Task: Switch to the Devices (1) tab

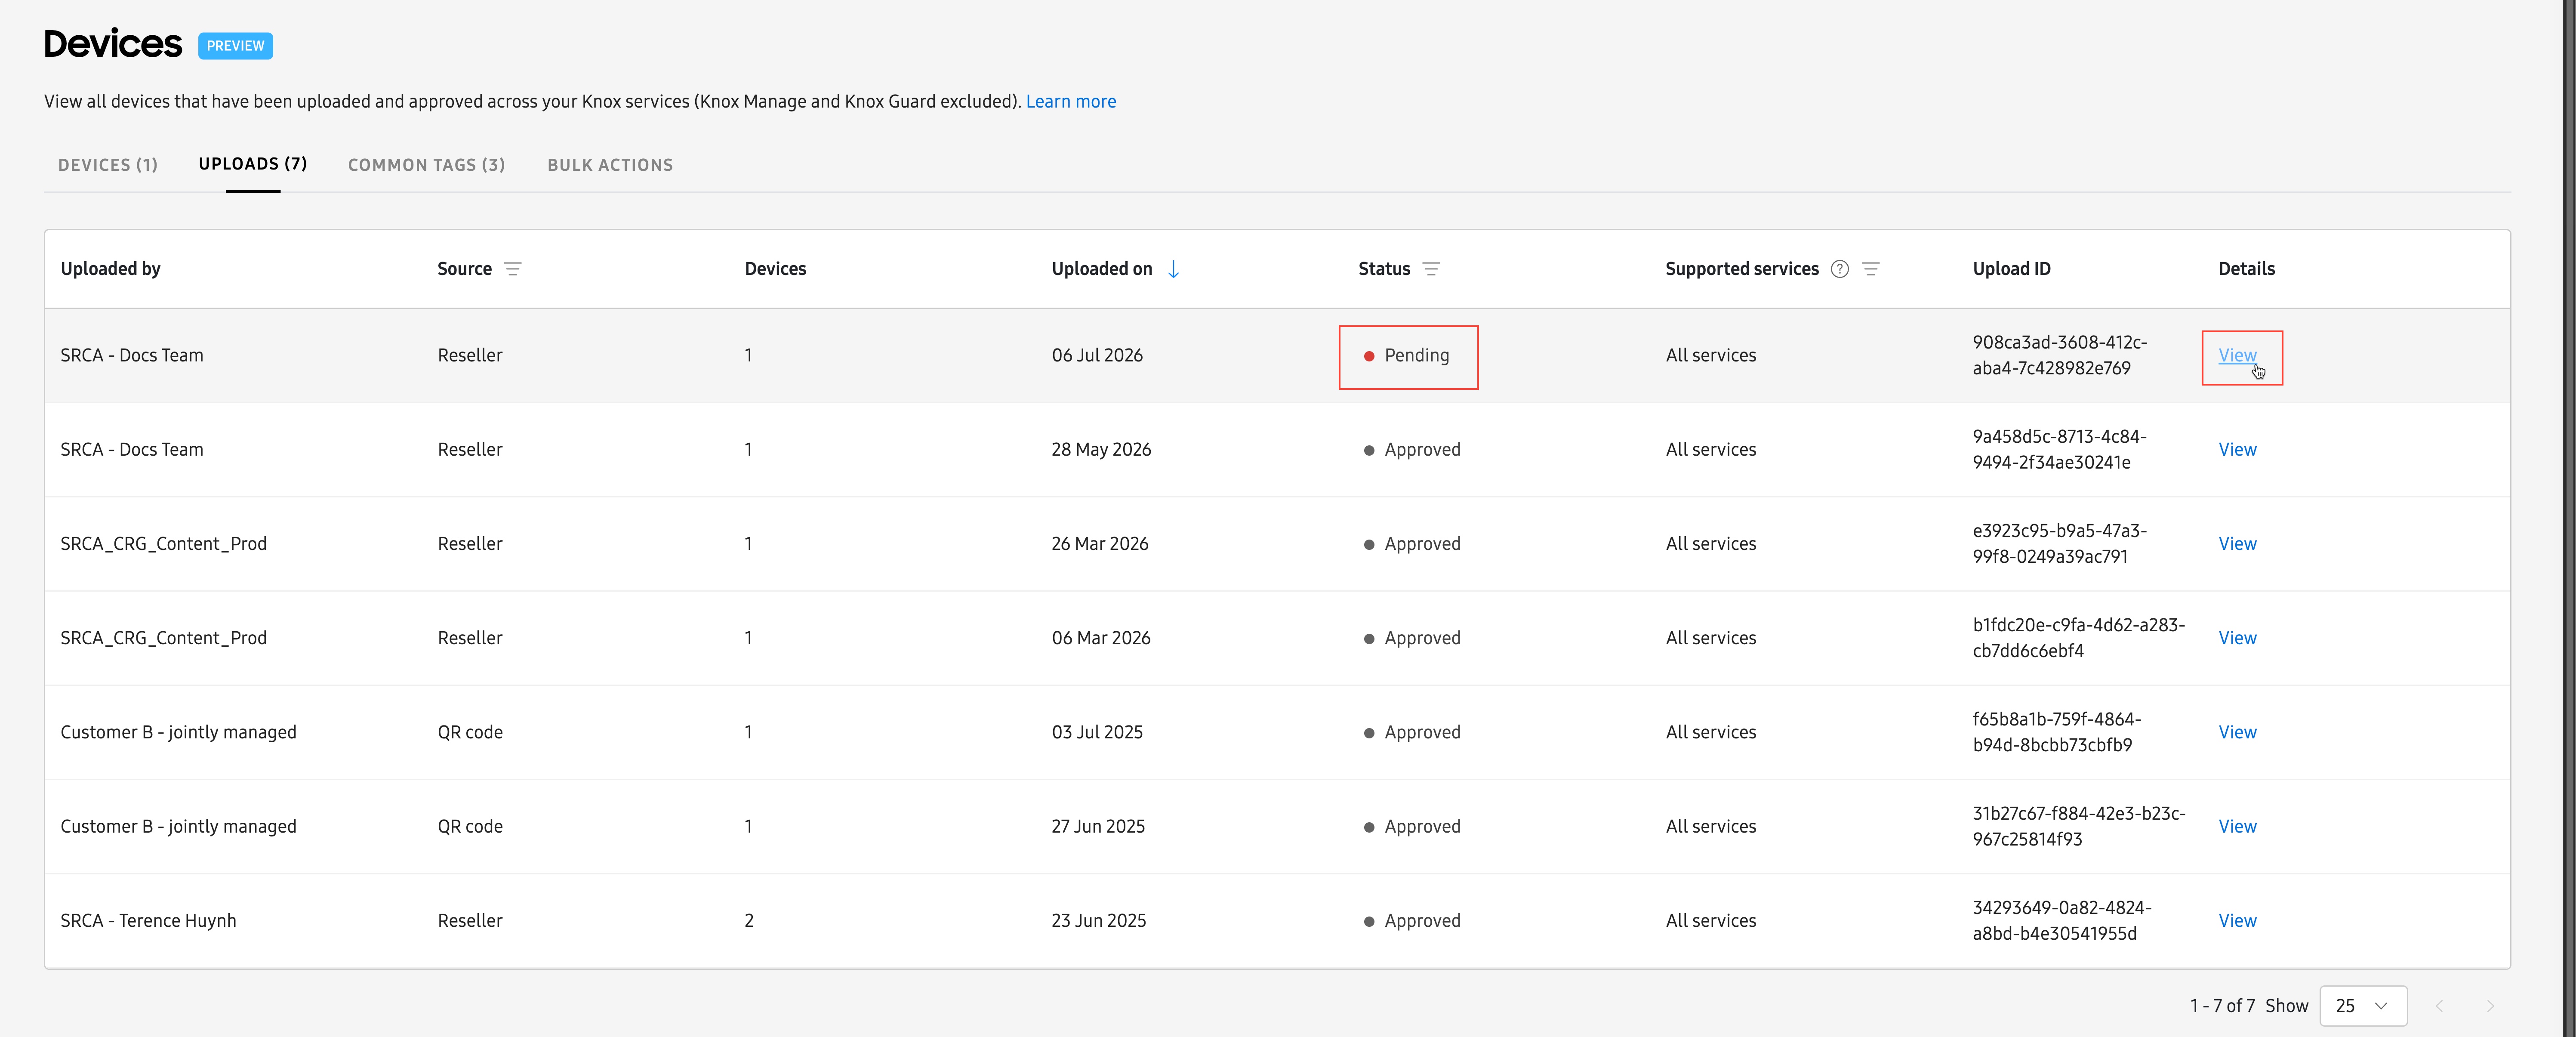Action: pyautogui.click(x=108, y=165)
